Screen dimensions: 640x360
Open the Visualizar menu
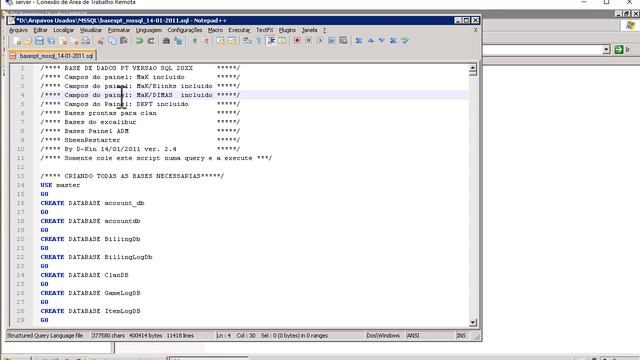[x=91, y=30]
